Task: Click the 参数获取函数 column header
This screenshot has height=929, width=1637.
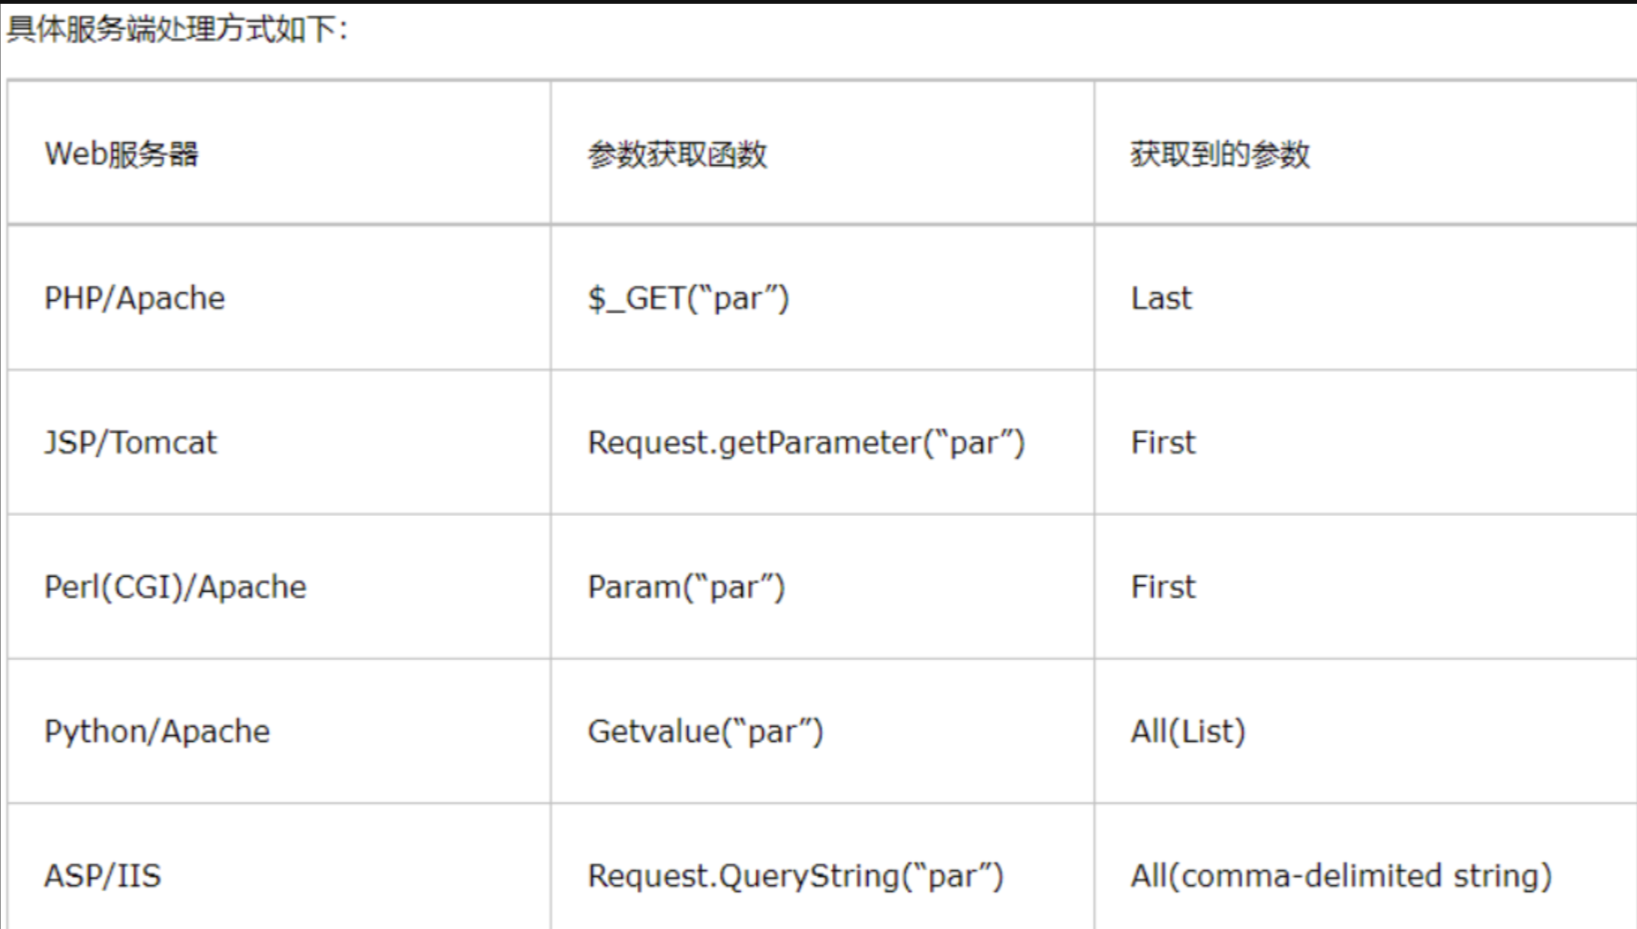Action: (677, 154)
